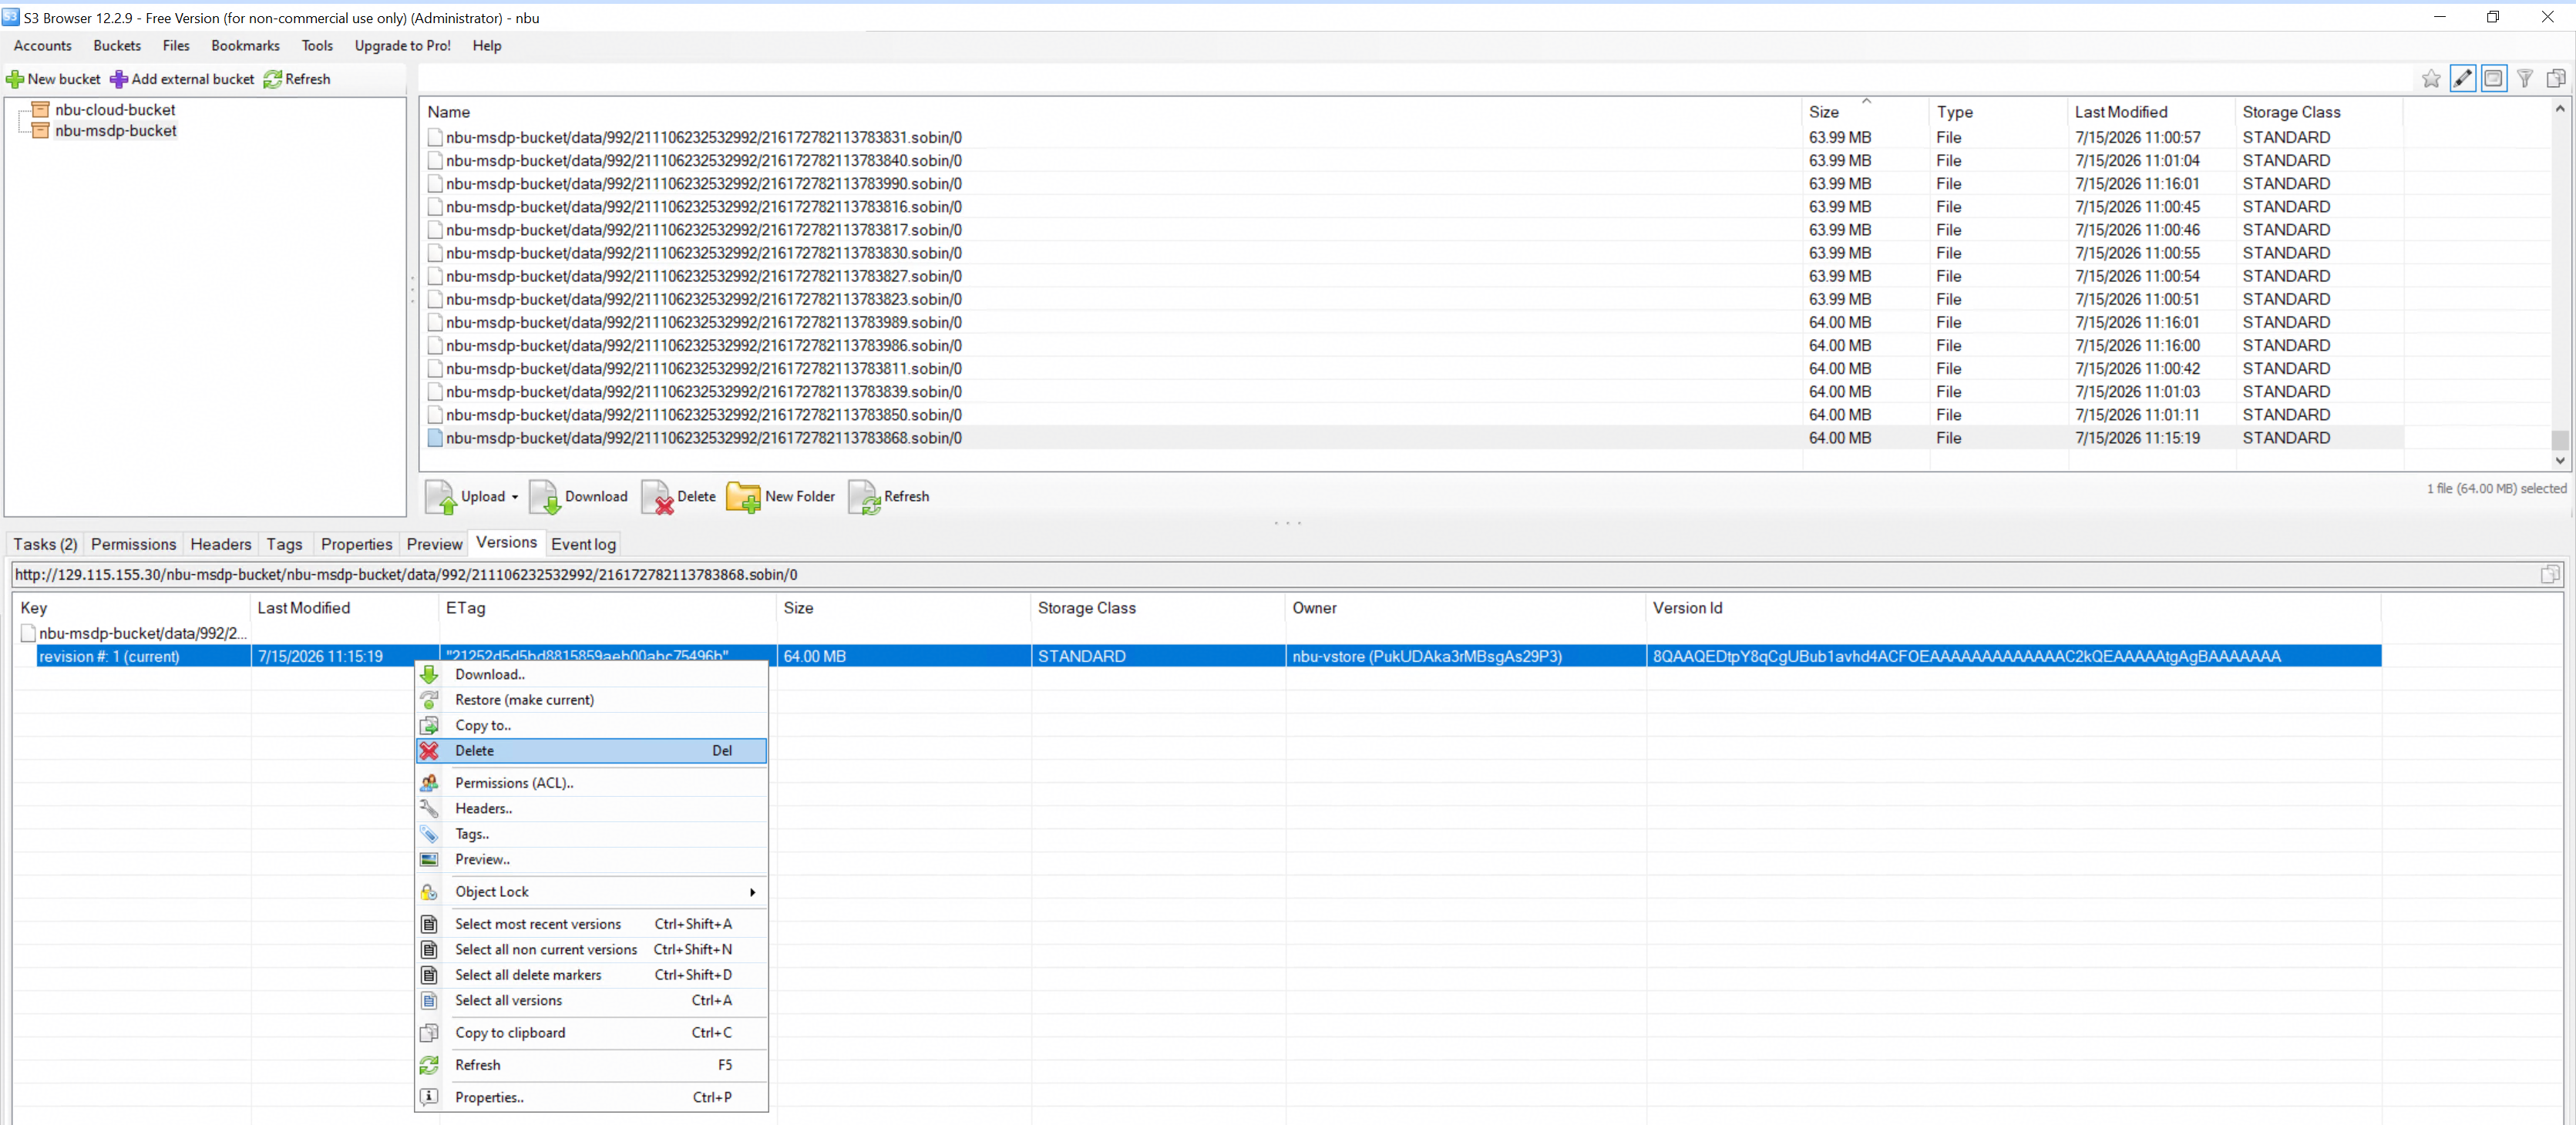This screenshot has width=2576, height=1125.
Task: Choose Restore (make current) in context menu
Action: click(592, 700)
